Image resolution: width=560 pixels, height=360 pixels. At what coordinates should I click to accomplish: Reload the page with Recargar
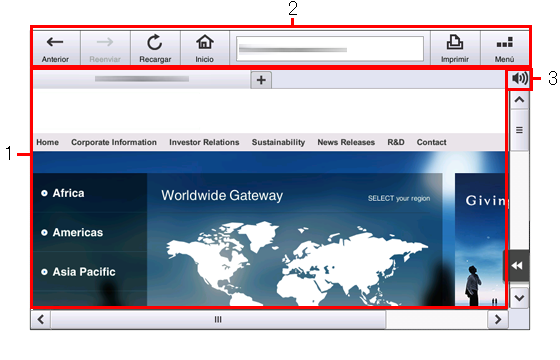pos(155,48)
